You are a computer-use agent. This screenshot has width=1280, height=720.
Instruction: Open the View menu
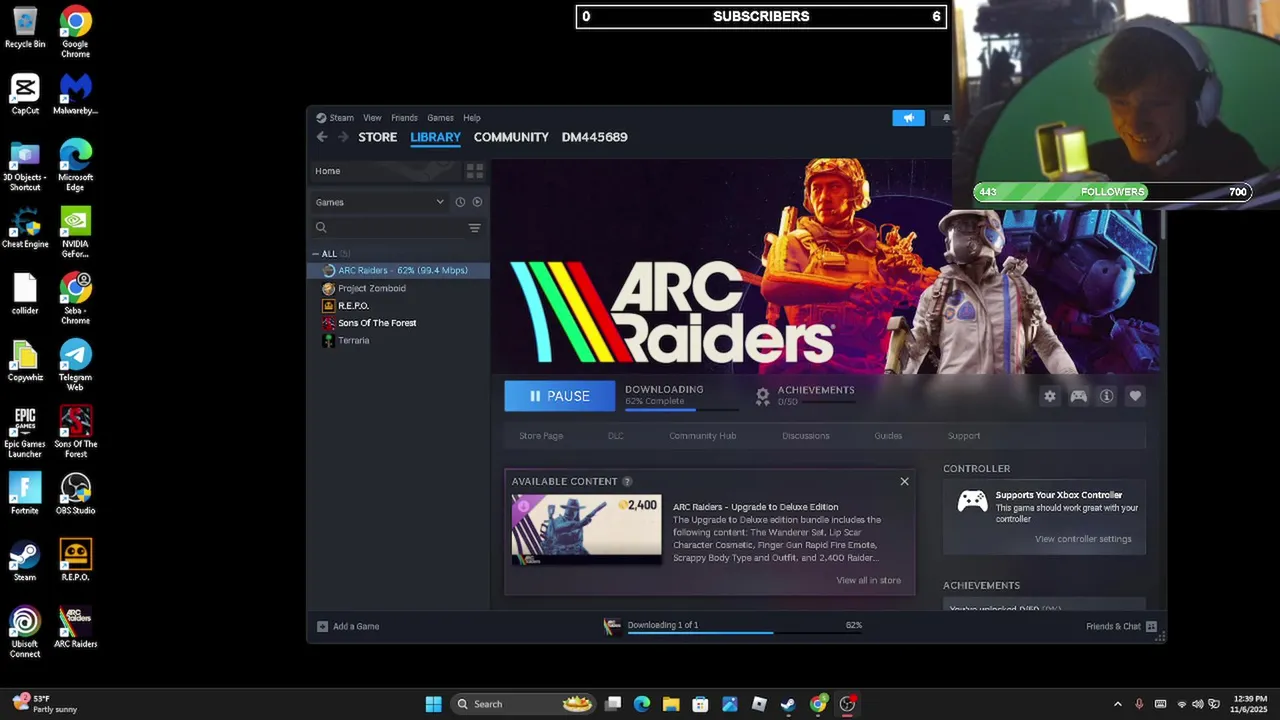[x=372, y=118]
